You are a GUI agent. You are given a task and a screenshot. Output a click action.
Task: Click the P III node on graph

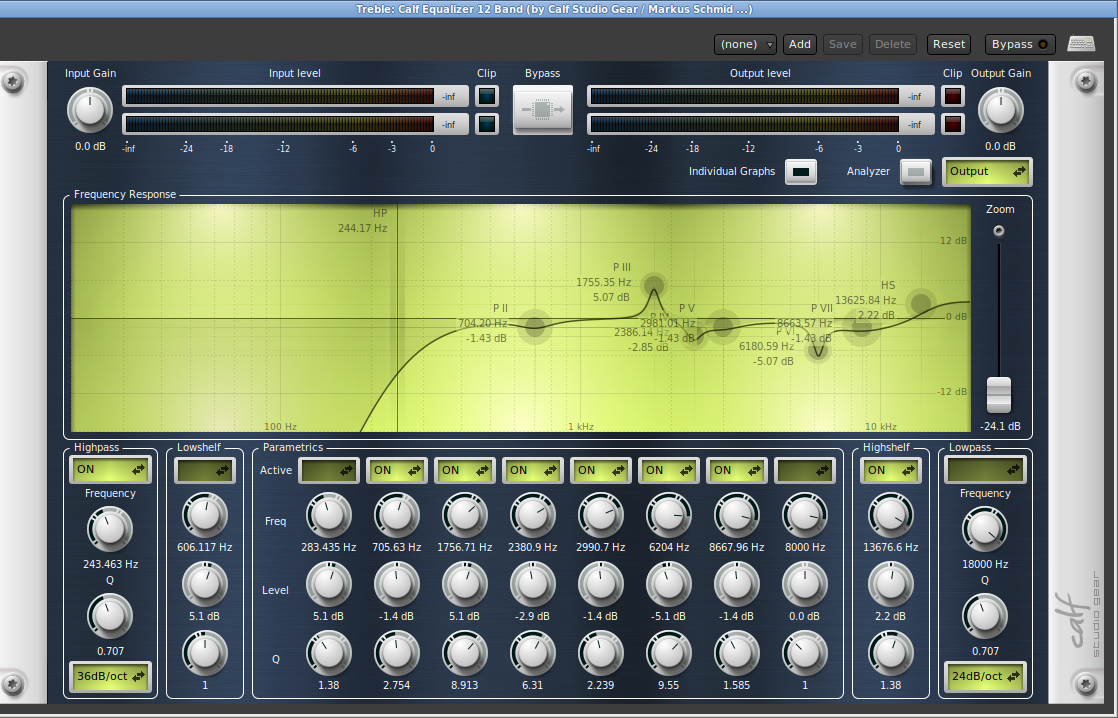coord(653,284)
